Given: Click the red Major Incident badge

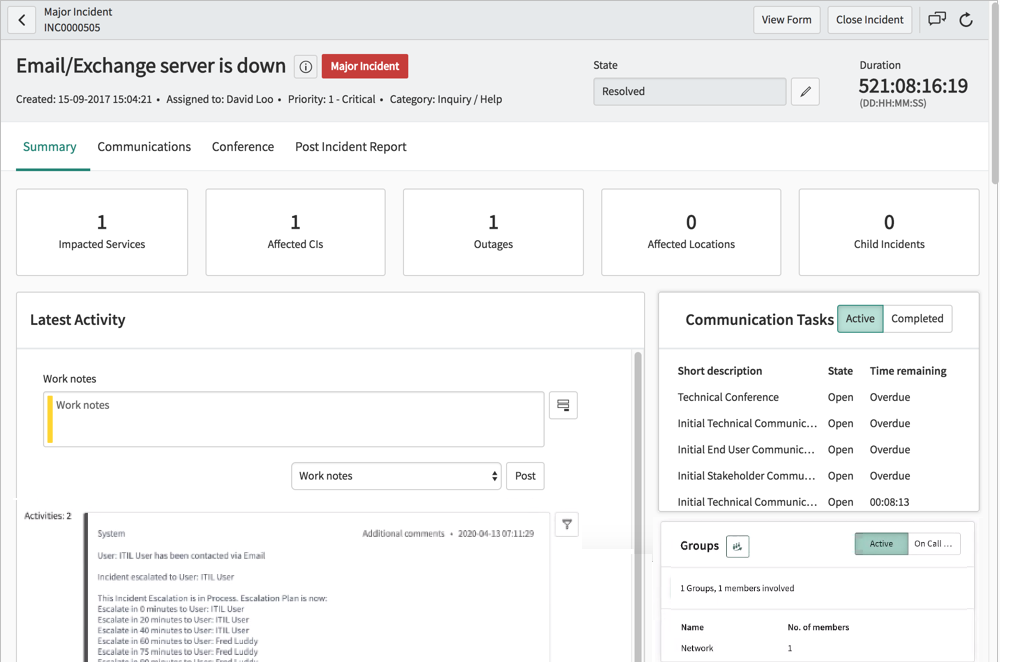Looking at the screenshot, I should 364,66.
